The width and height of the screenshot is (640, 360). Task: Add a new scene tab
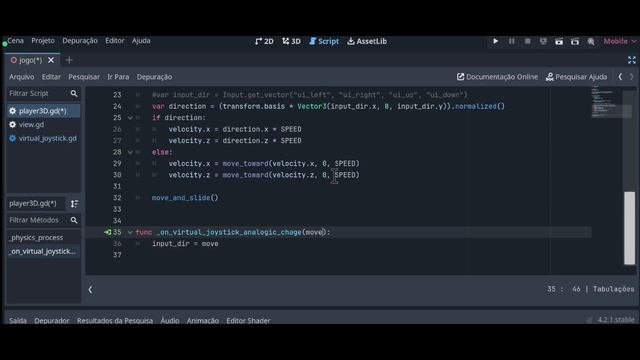pos(69,60)
